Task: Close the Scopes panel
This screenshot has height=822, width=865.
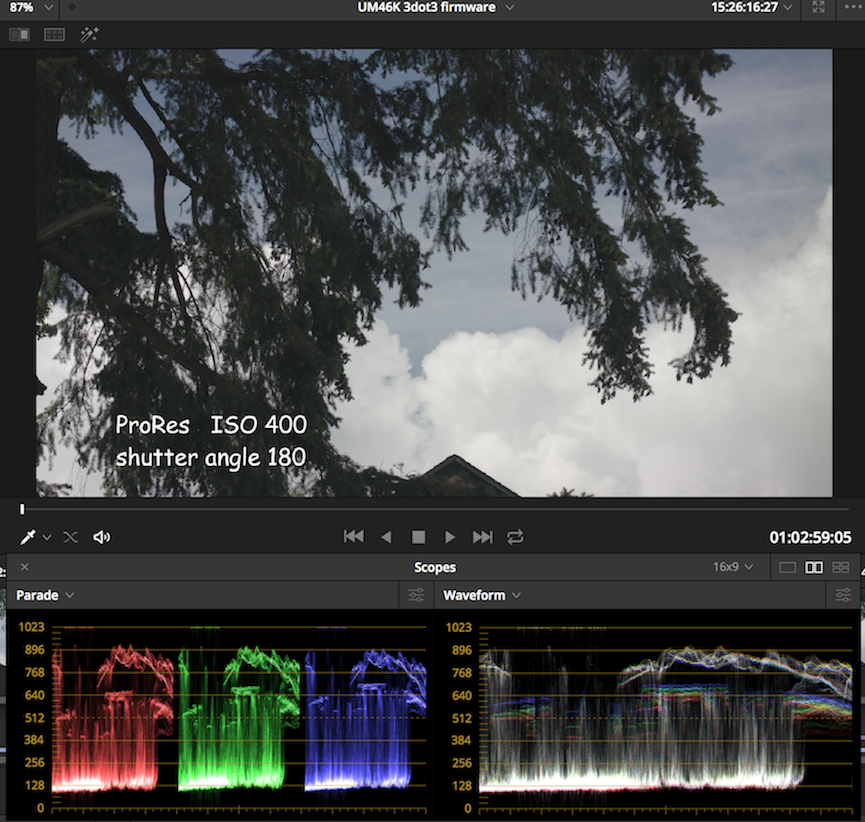Action: click(25, 567)
